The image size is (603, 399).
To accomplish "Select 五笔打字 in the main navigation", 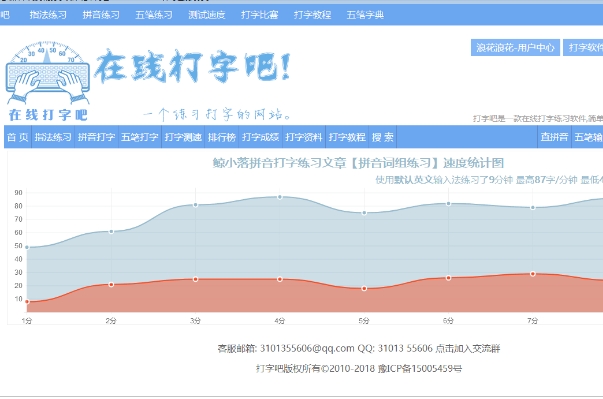I will 140,137.
